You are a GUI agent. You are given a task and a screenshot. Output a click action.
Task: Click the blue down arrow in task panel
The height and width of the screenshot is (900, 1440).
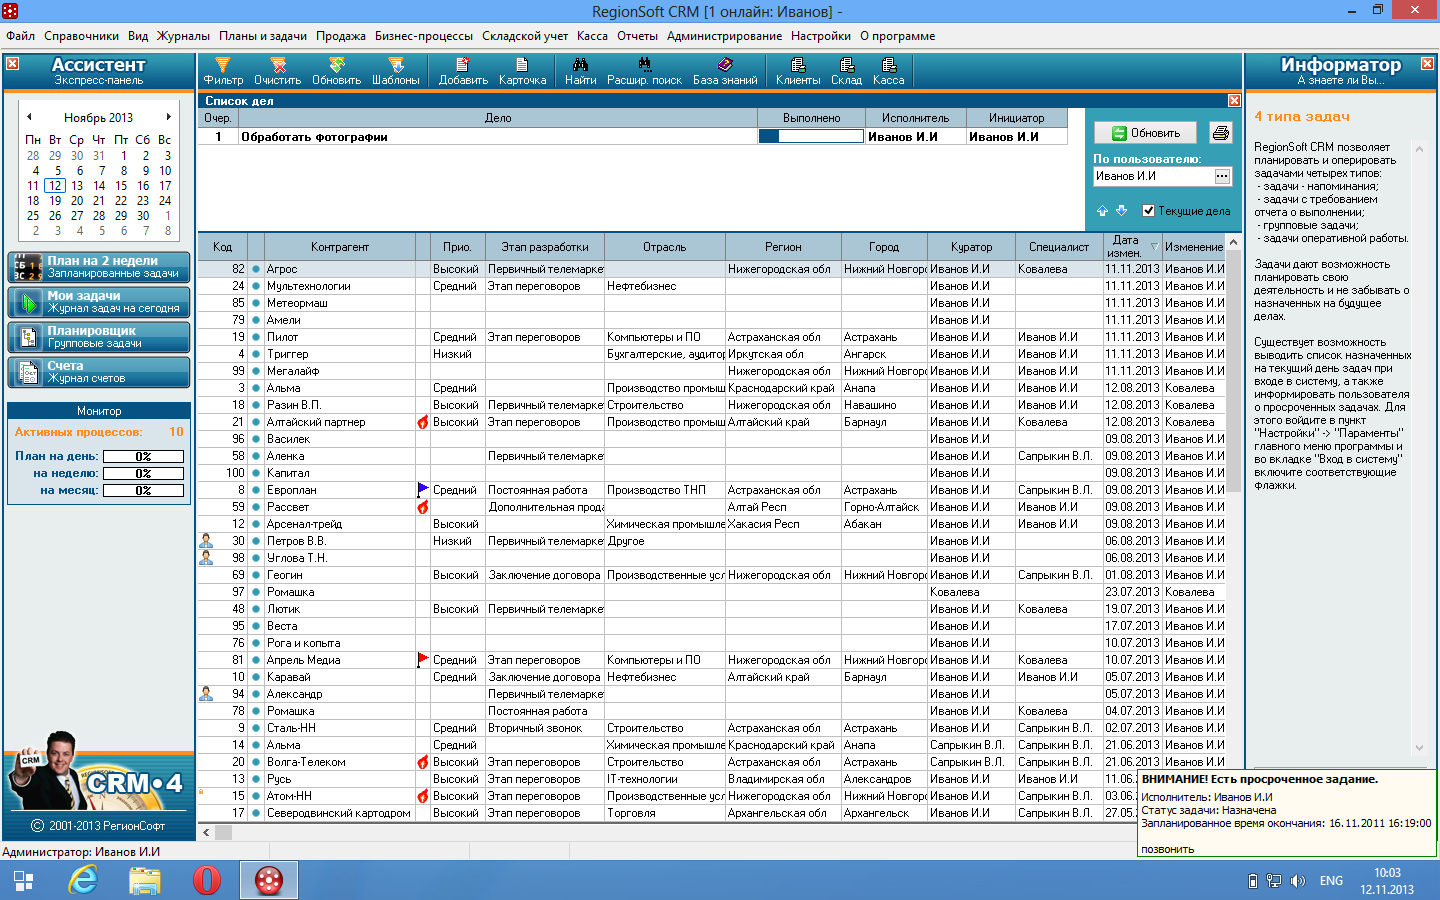(1121, 211)
